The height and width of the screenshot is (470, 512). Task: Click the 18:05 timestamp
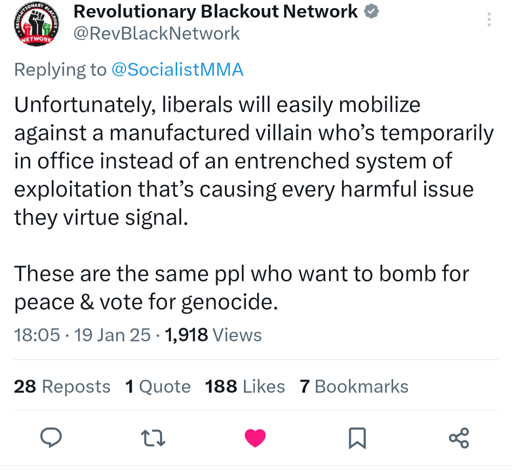(37, 335)
